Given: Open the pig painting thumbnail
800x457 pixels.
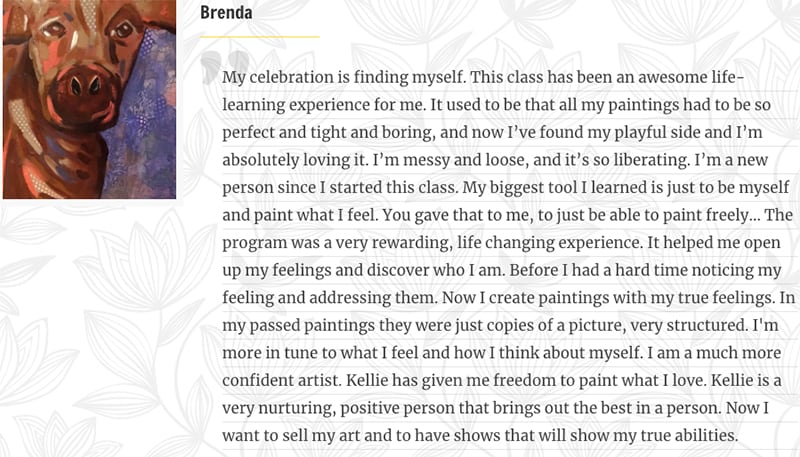Looking at the screenshot, I should (89, 99).
